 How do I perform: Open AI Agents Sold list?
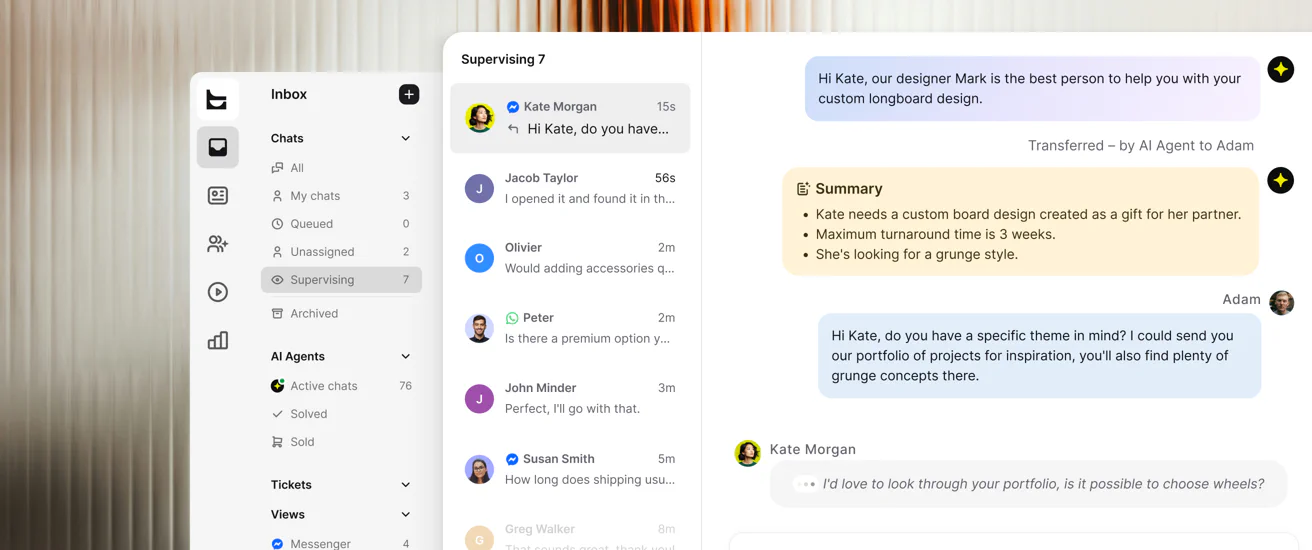341,442
